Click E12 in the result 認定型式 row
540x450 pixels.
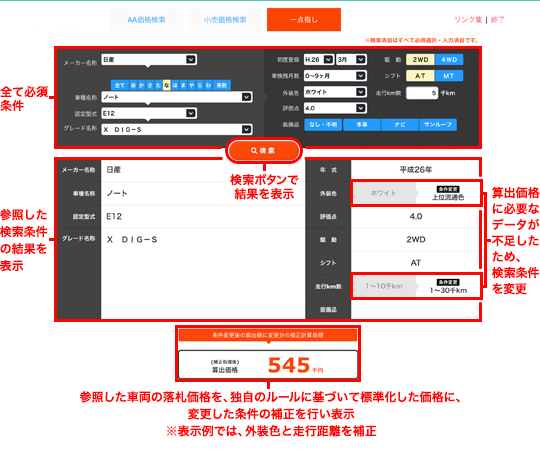pos(114,216)
